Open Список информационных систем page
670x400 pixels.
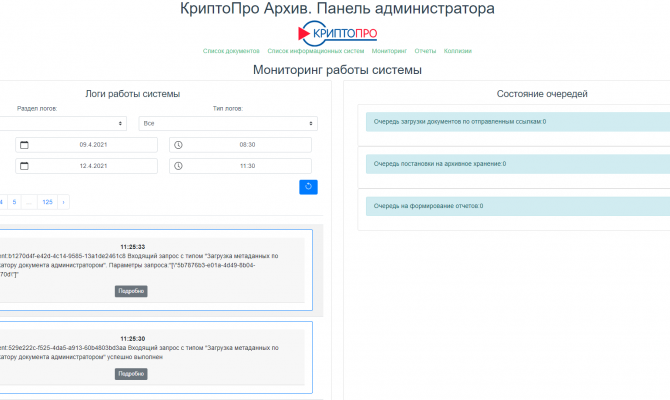(316, 51)
